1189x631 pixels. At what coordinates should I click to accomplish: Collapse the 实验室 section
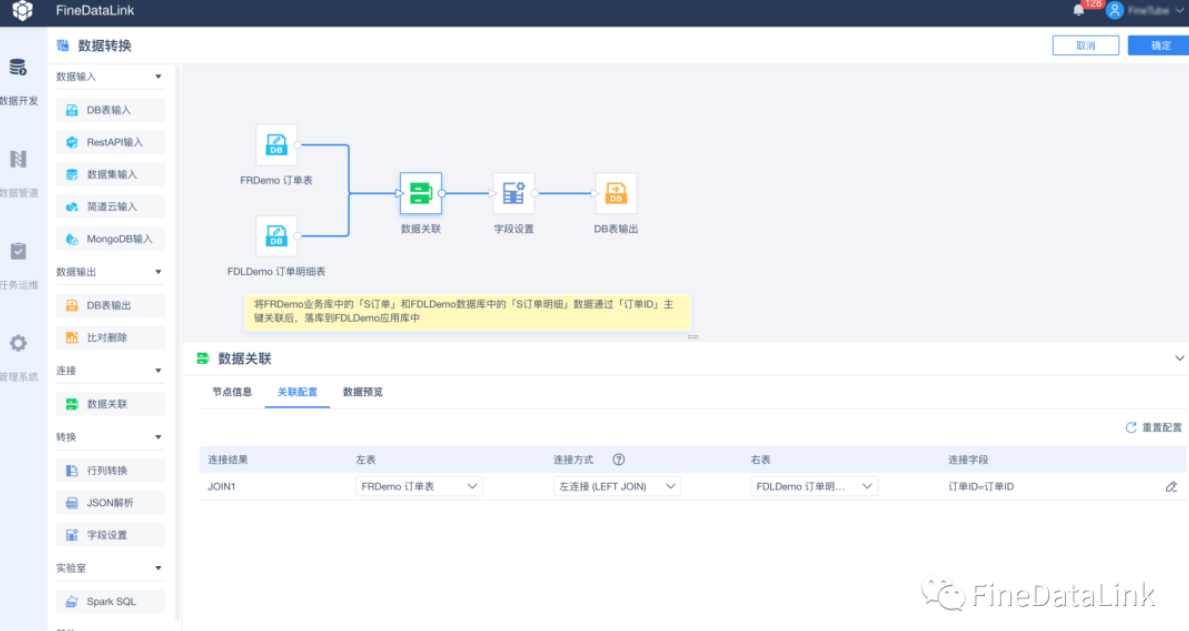(158, 568)
